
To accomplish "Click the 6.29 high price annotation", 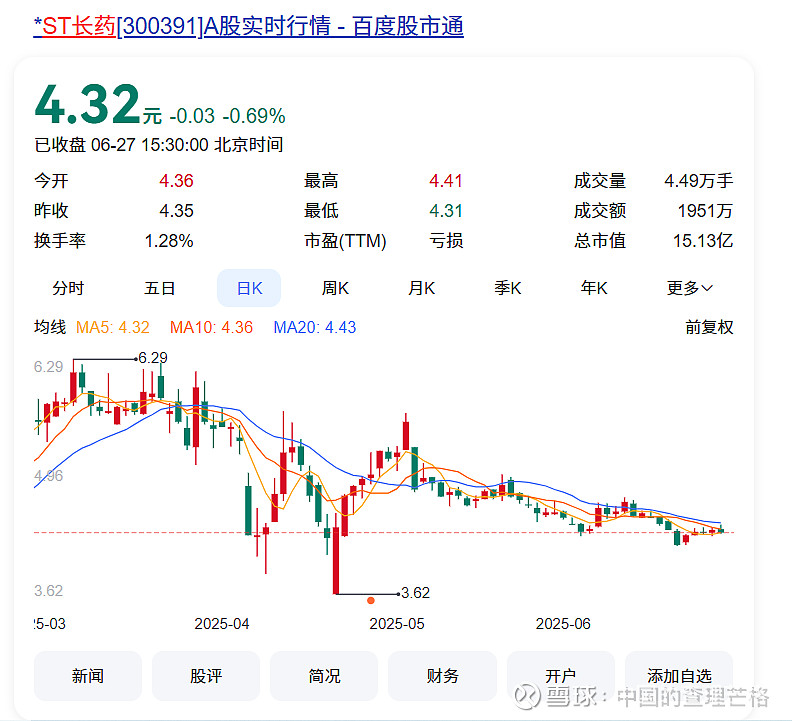I will (x=153, y=358).
